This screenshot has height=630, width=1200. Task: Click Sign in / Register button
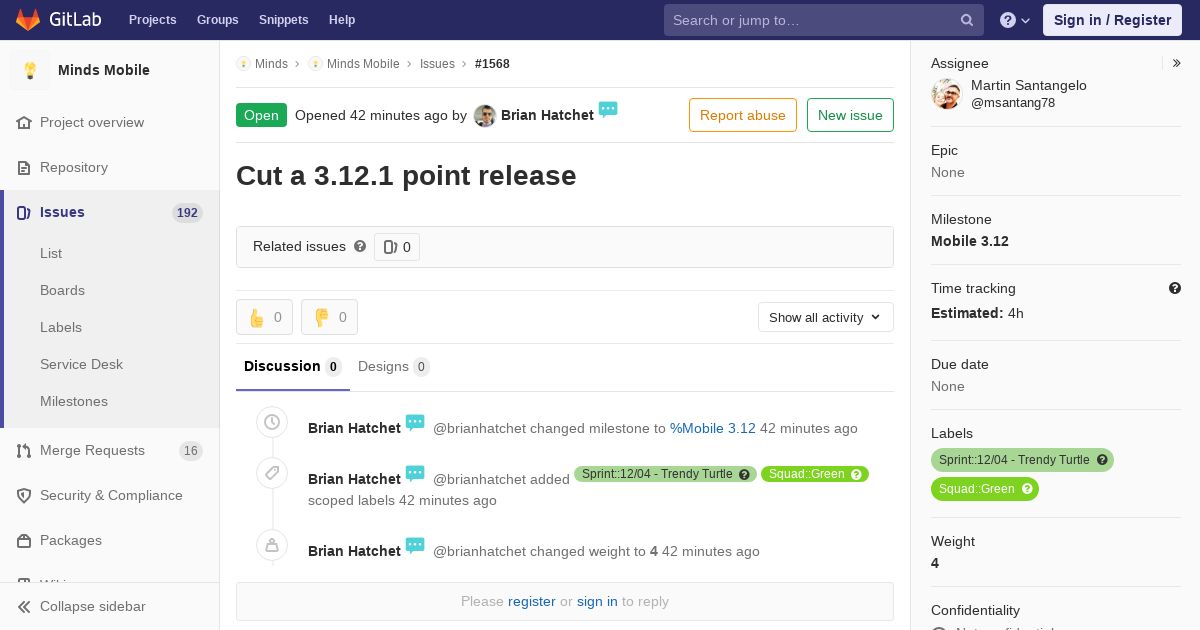pyautogui.click(x=1112, y=20)
